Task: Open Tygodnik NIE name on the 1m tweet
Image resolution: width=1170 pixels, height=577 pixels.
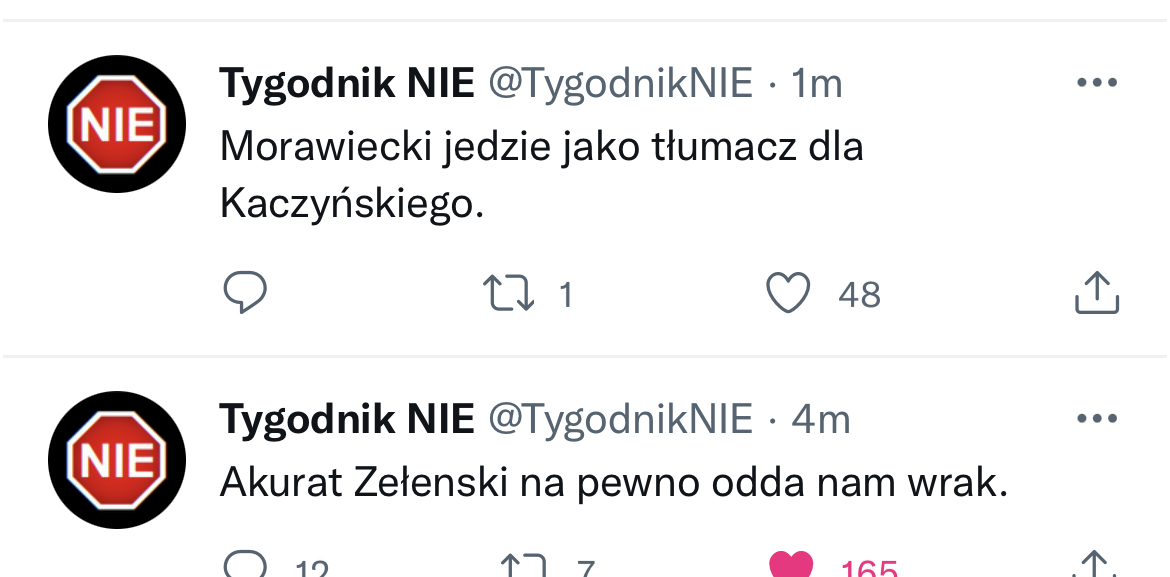Action: [x=346, y=84]
